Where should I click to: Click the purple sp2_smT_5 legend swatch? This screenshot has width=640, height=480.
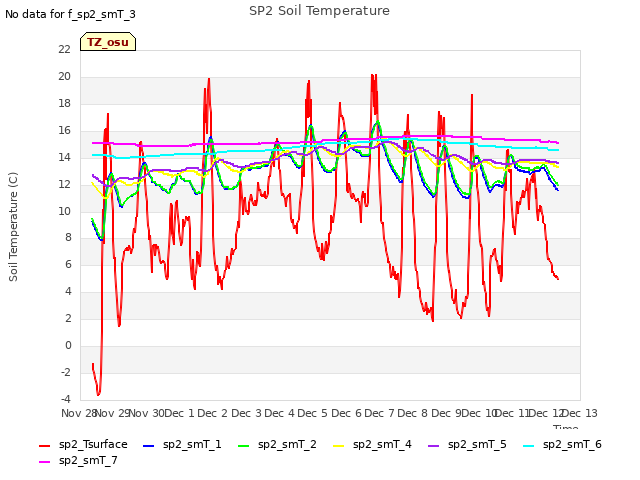433,446
